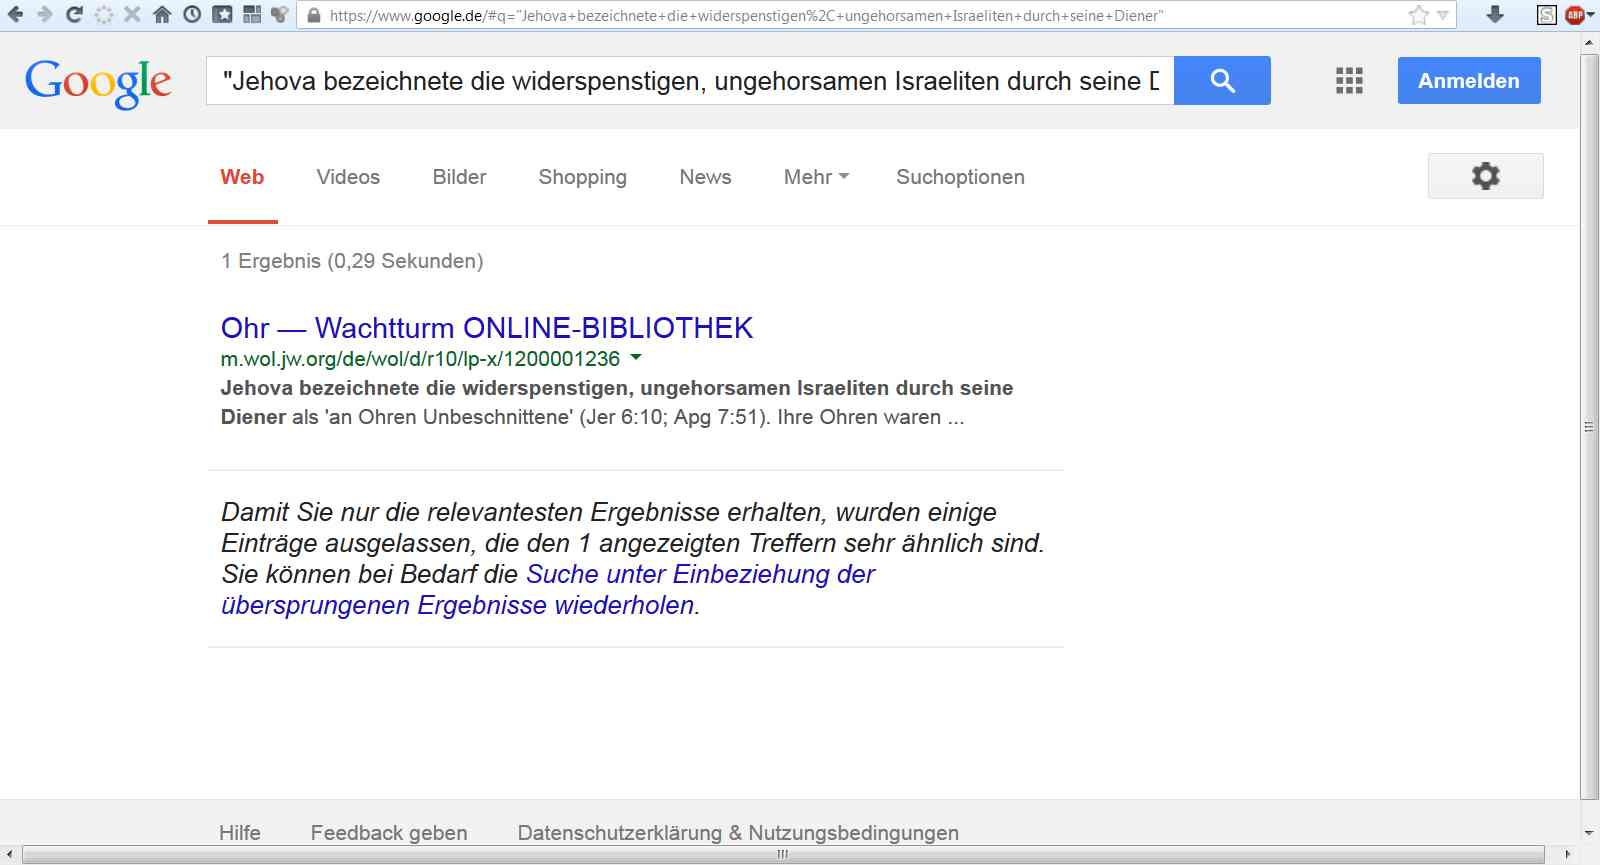Click the vertical scrollbar down arrow
The width and height of the screenshot is (1600, 865).
click(1589, 833)
